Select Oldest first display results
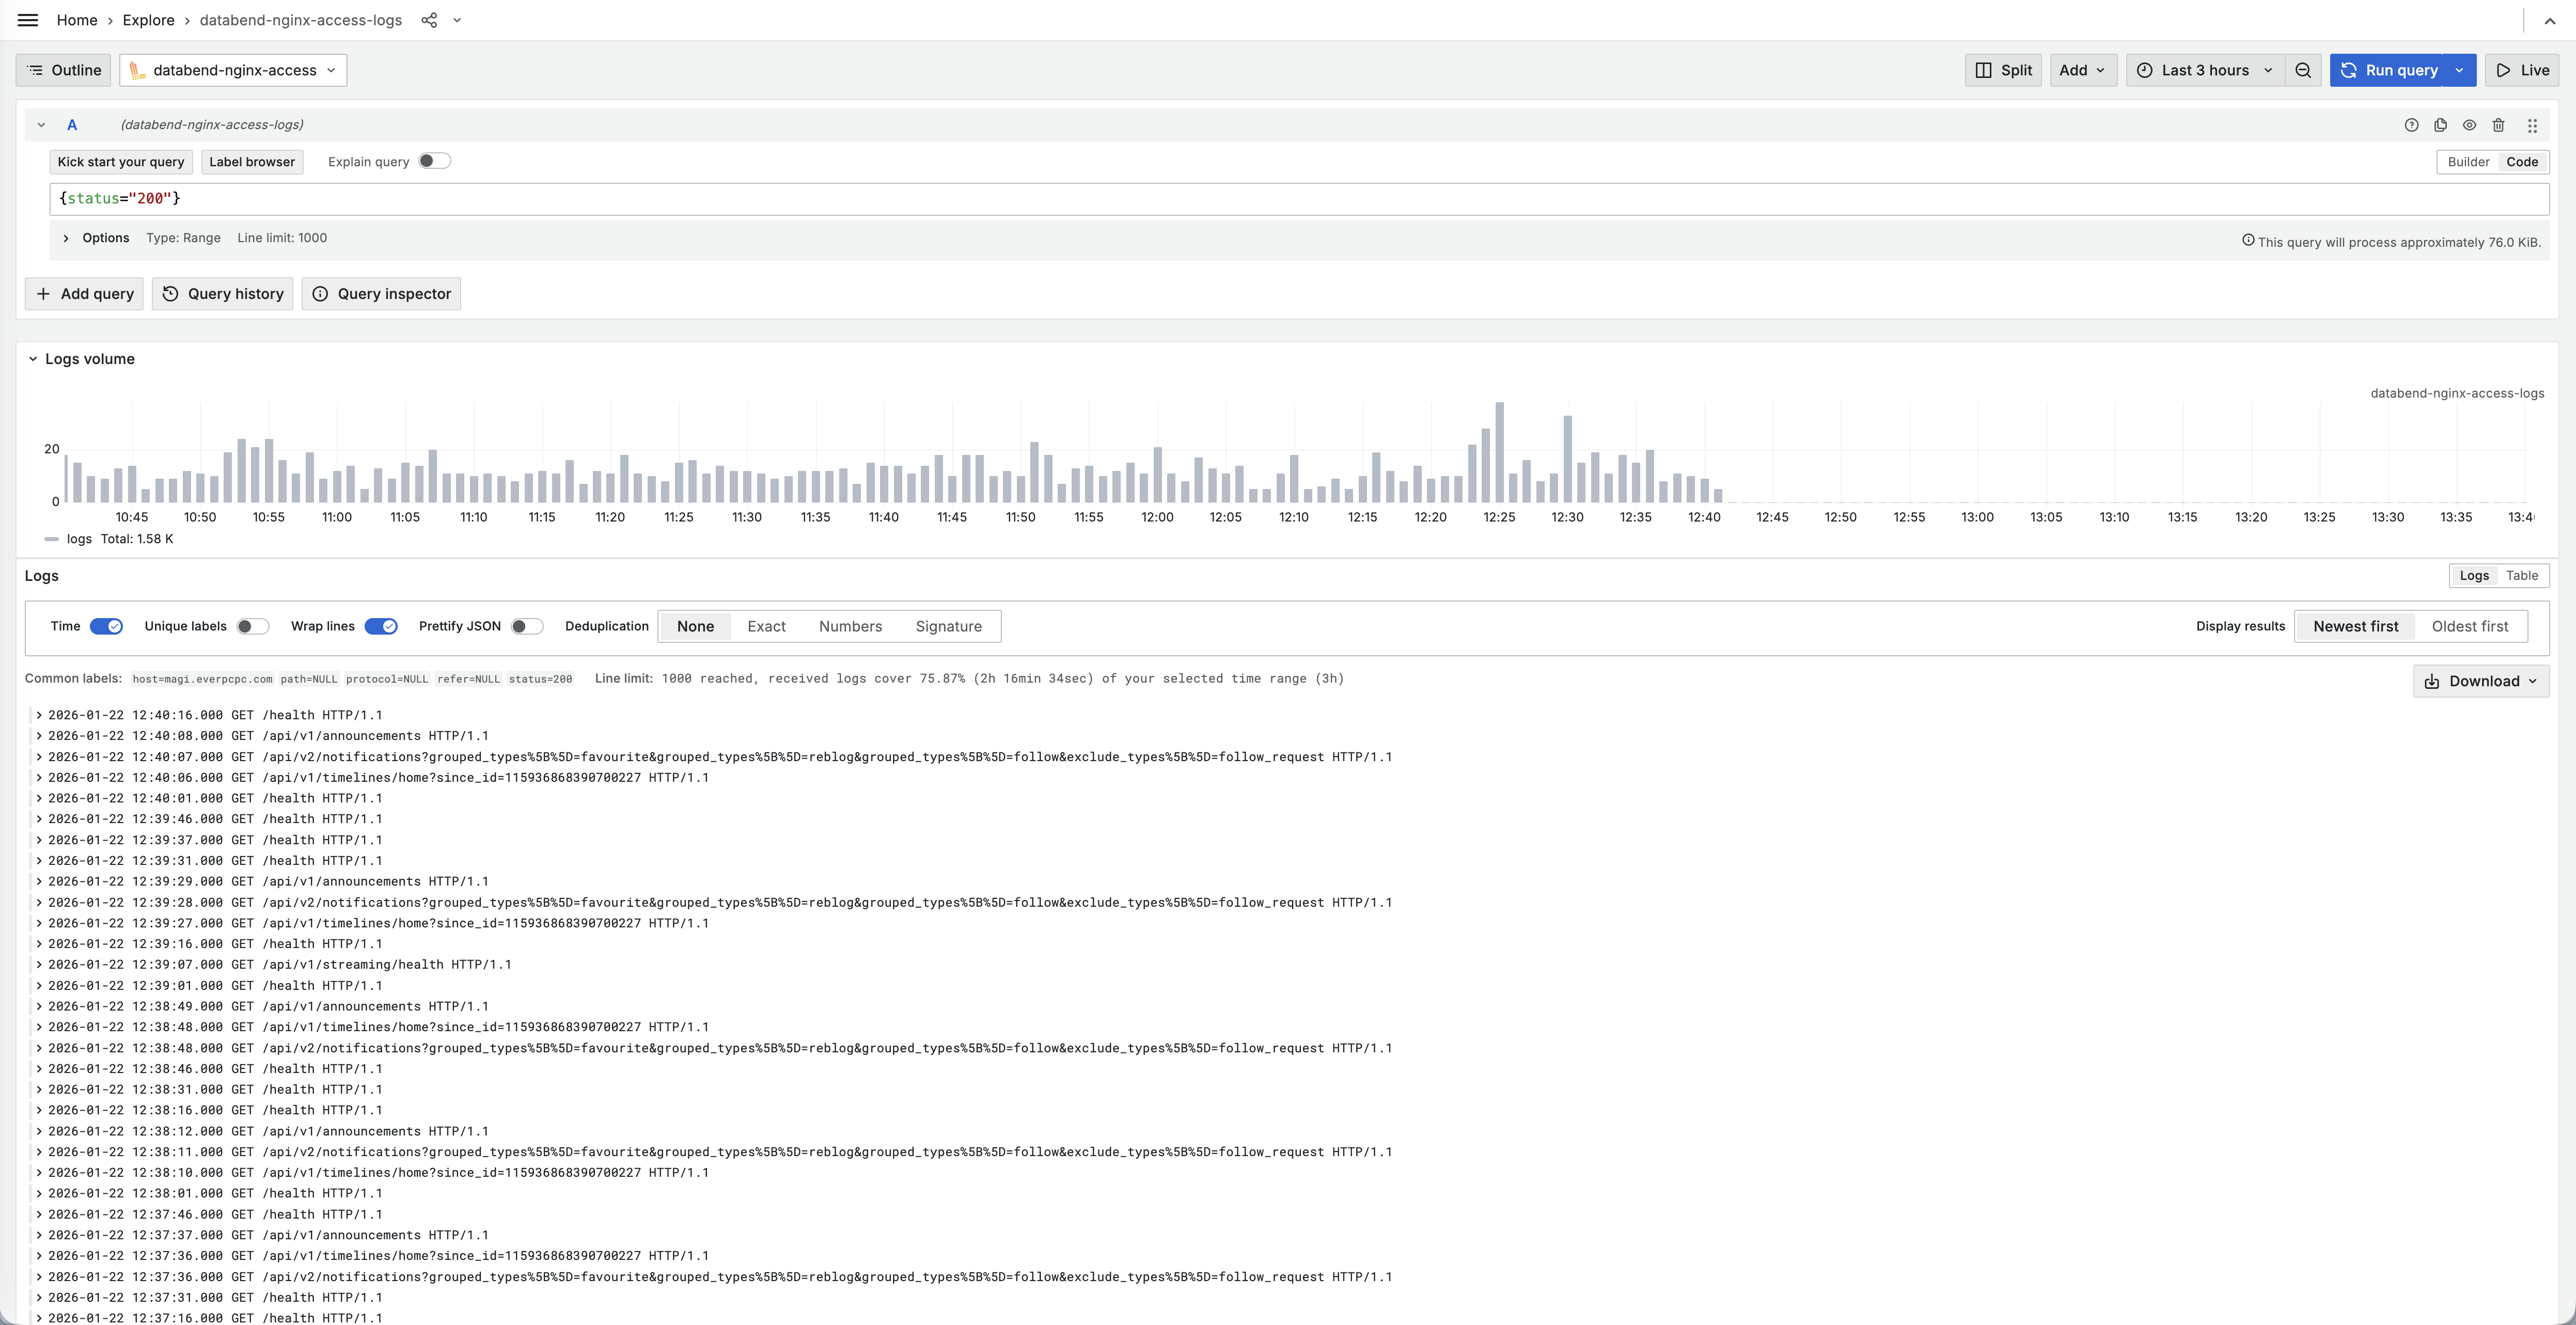Image resolution: width=2576 pixels, height=1325 pixels. [2470, 626]
